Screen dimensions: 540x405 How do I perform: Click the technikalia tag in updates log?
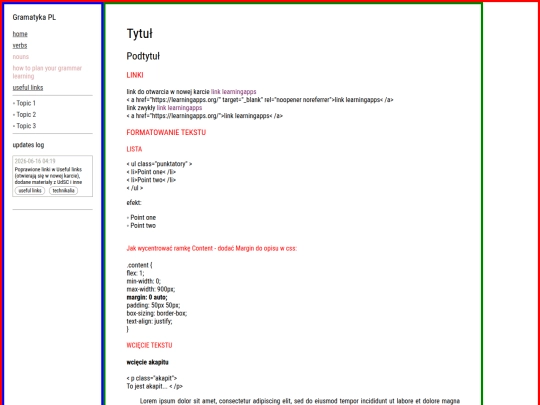tap(63, 190)
